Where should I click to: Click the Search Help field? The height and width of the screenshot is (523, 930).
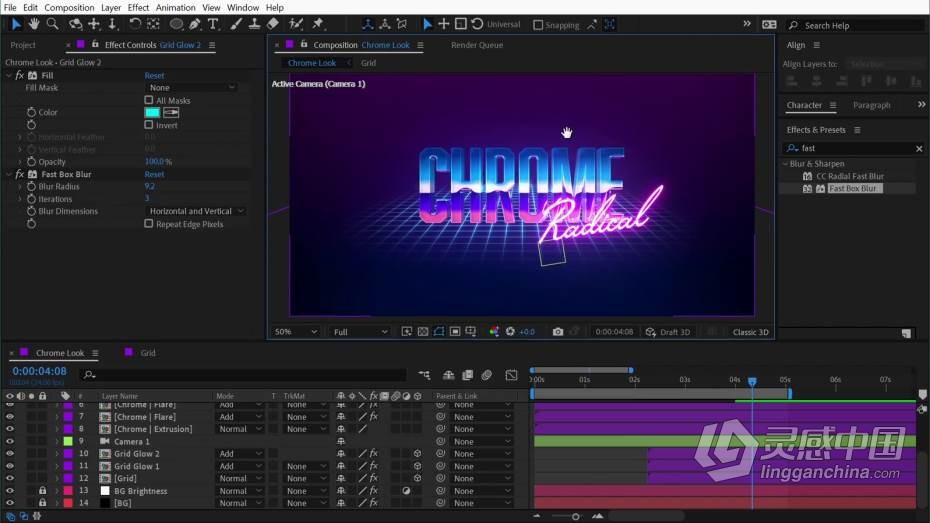(854, 25)
